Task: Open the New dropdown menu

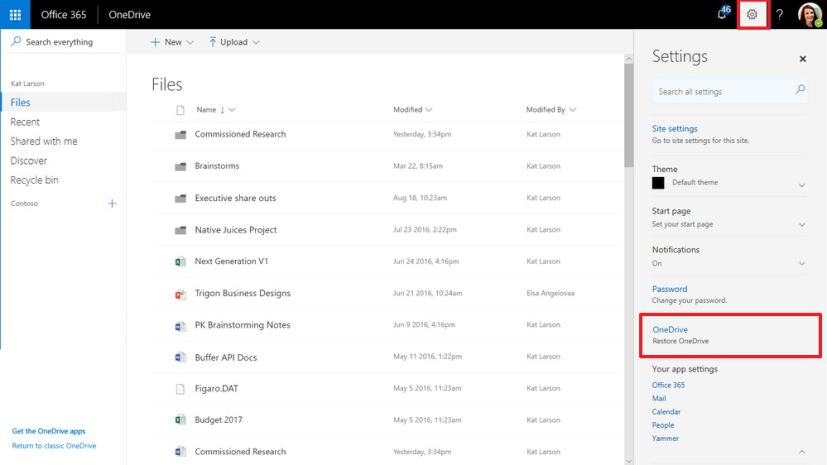Action: pos(172,42)
